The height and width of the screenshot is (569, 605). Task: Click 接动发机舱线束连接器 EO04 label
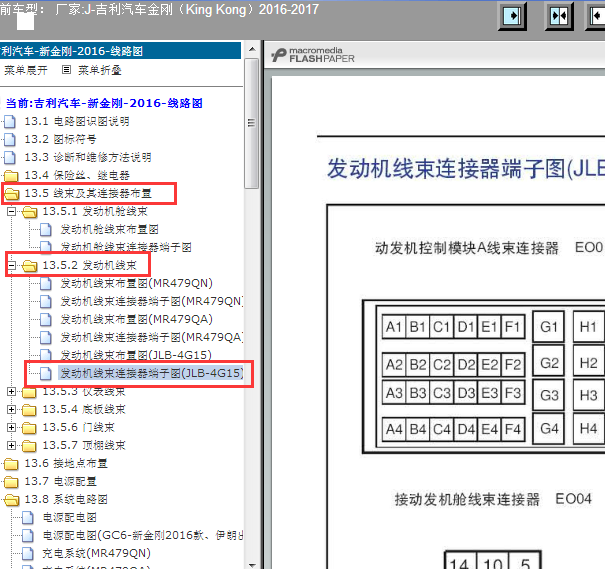tap(493, 499)
